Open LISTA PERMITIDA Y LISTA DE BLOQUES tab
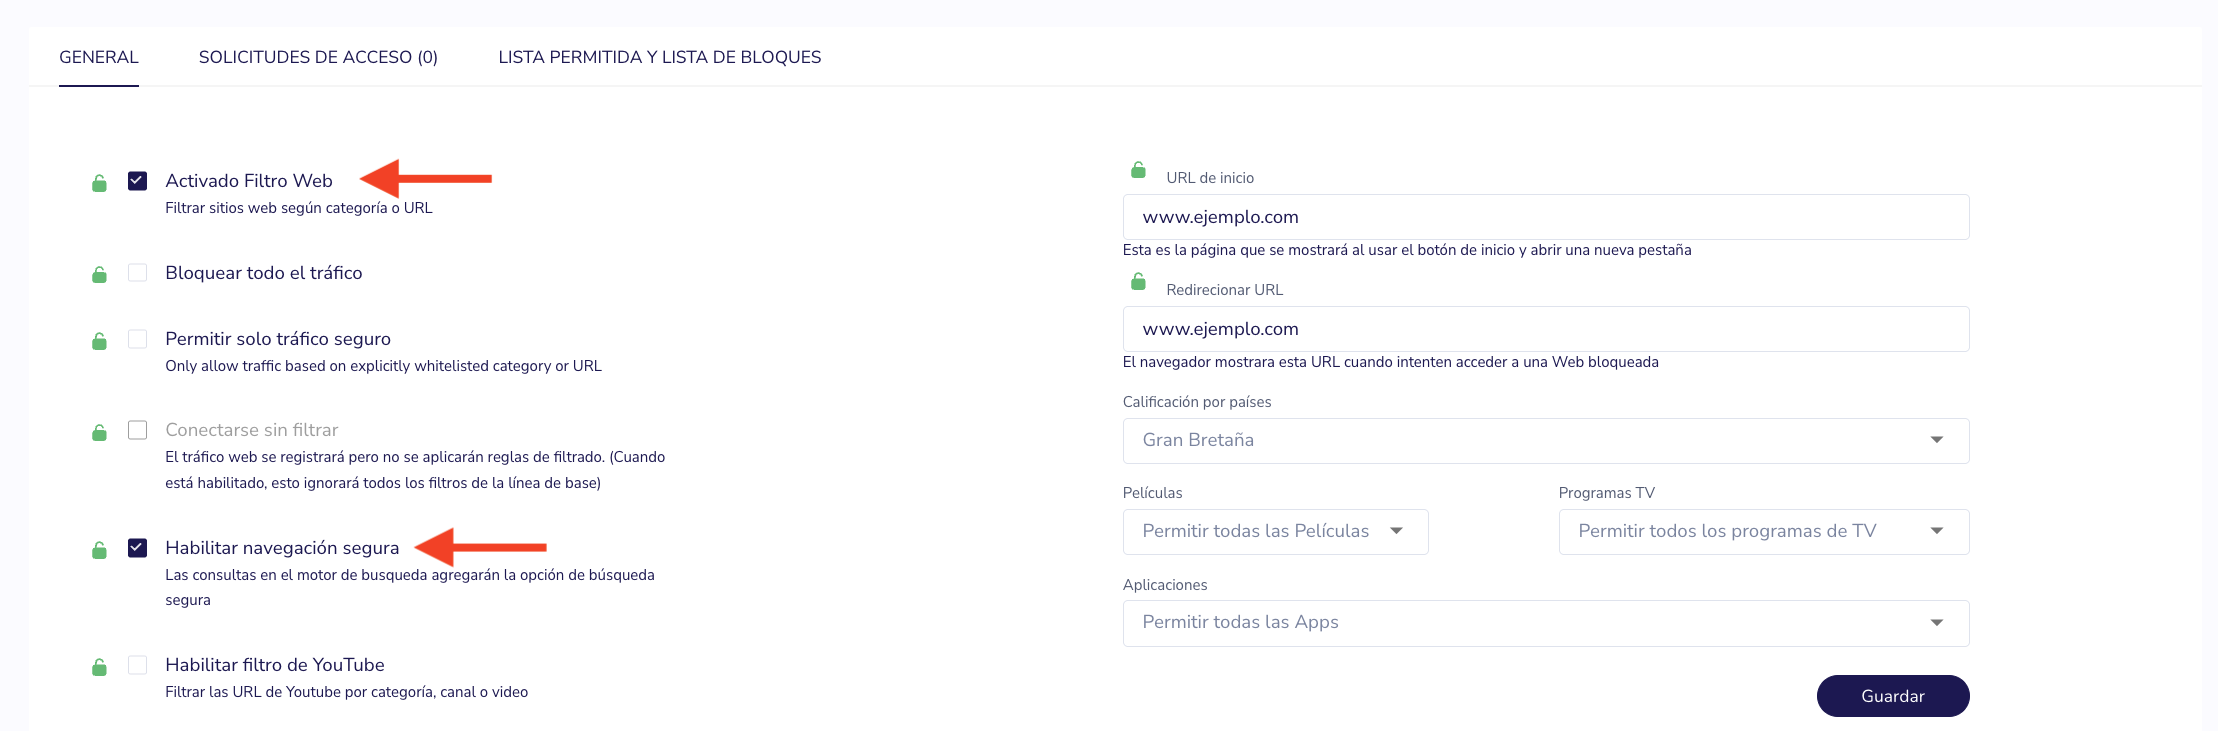This screenshot has width=2218, height=731. click(x=660, y=57)
